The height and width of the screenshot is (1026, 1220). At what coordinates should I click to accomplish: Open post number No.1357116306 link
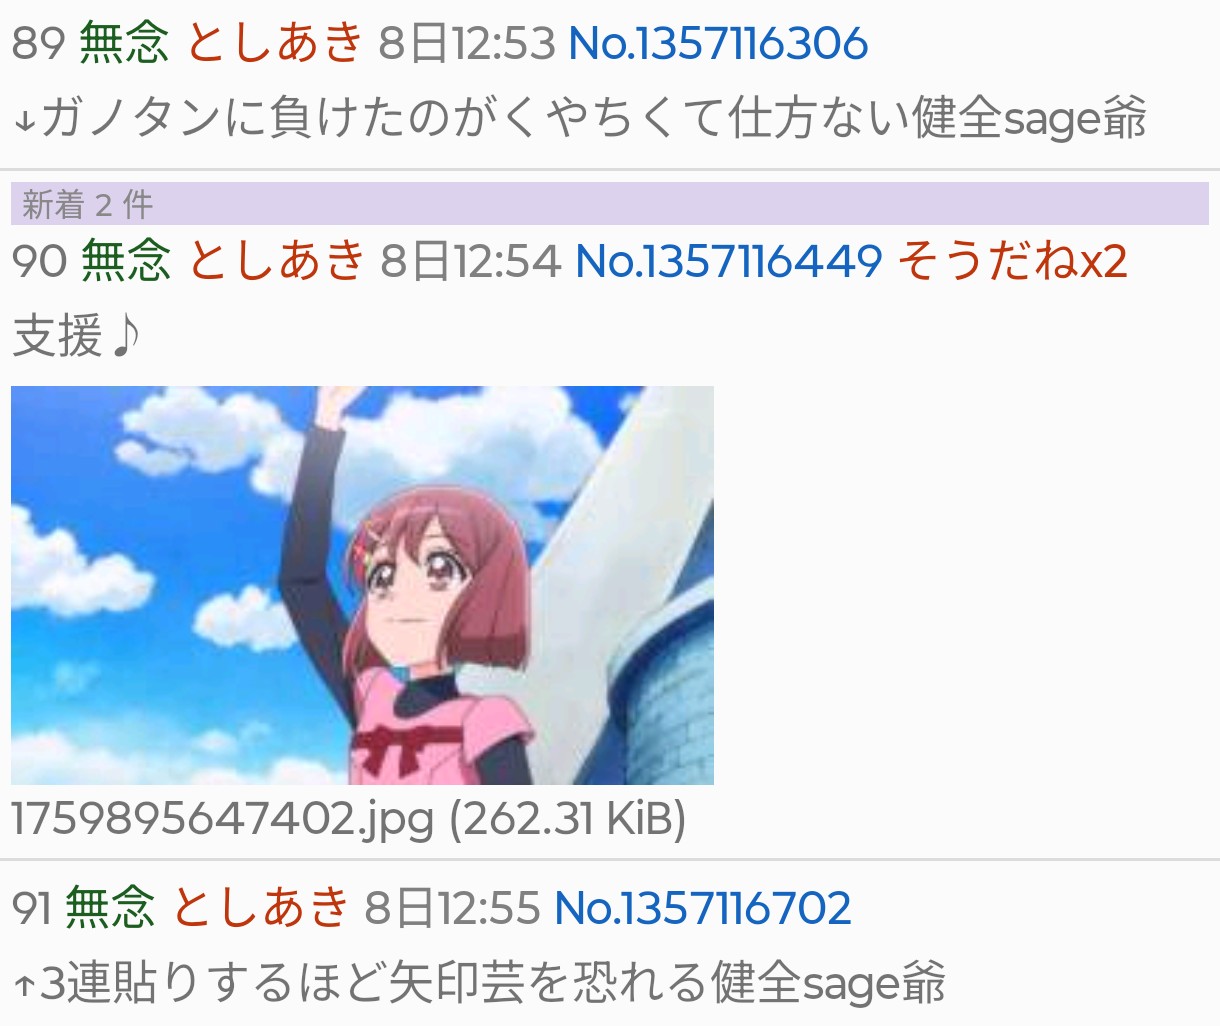pyautogui.click(x=718, y=43)
